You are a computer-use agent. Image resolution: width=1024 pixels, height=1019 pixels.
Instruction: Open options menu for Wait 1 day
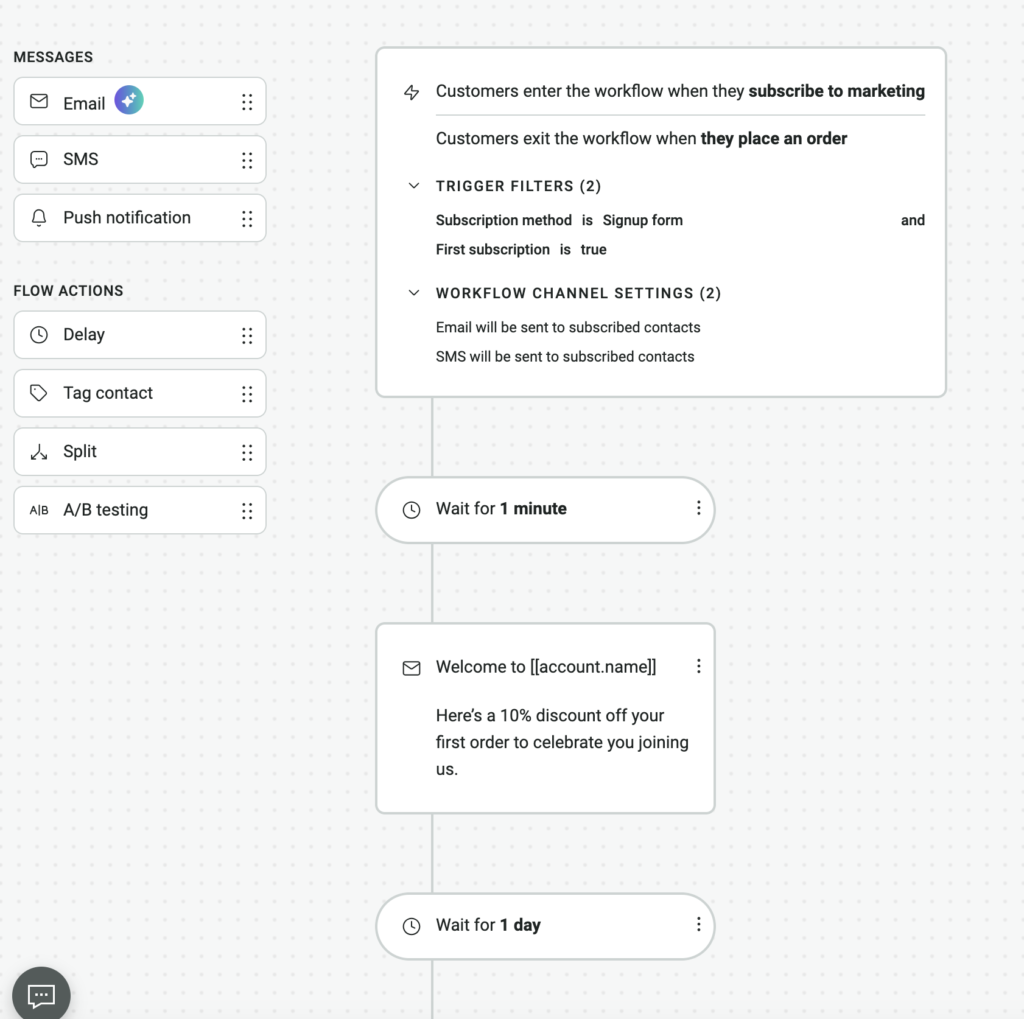tap(698, 924)
